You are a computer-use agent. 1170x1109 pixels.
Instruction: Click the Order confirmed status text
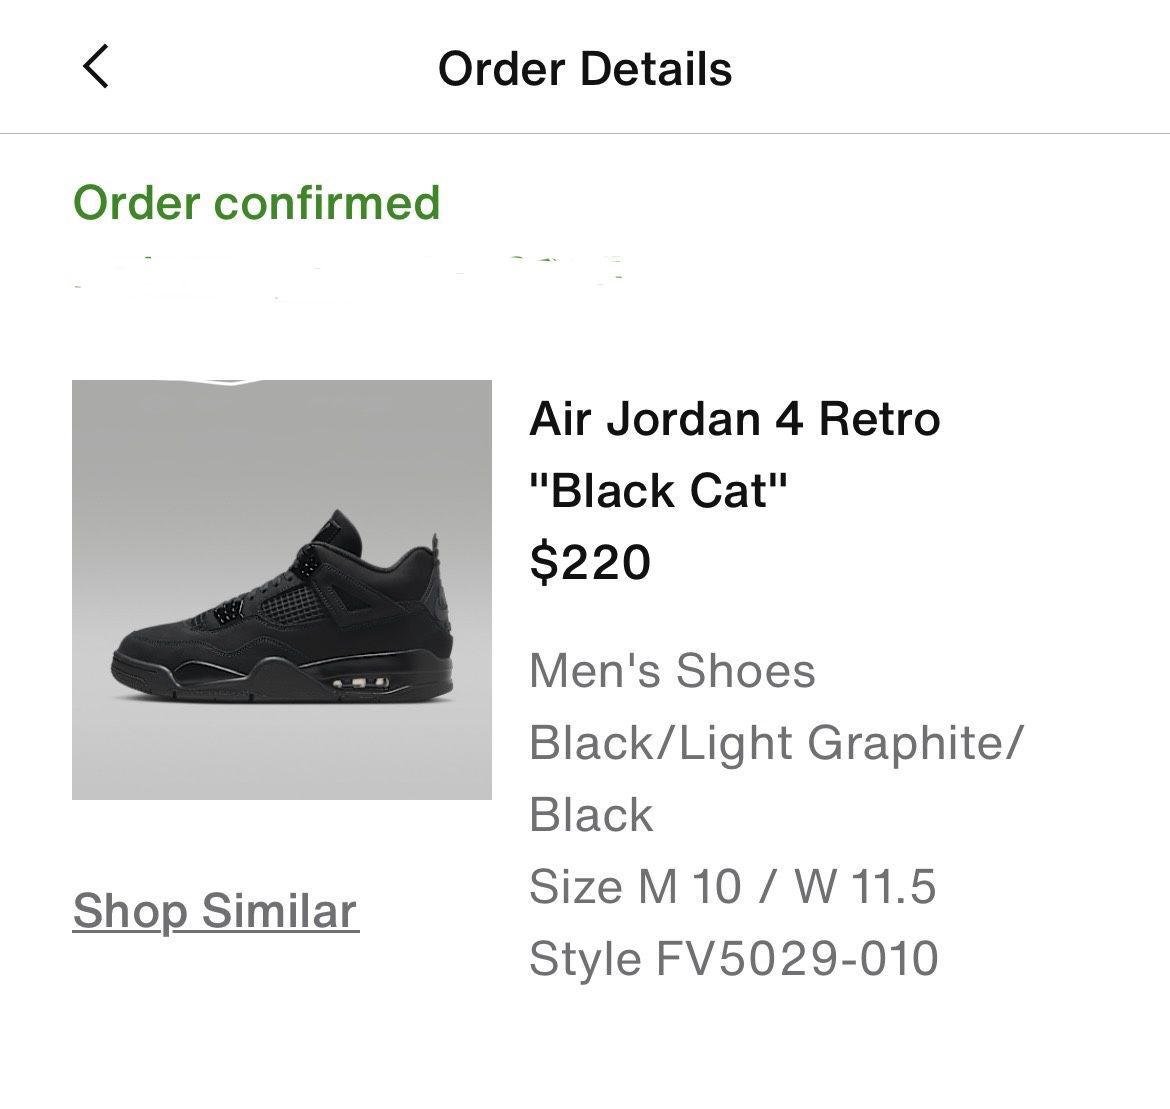(x=257, y=202)
